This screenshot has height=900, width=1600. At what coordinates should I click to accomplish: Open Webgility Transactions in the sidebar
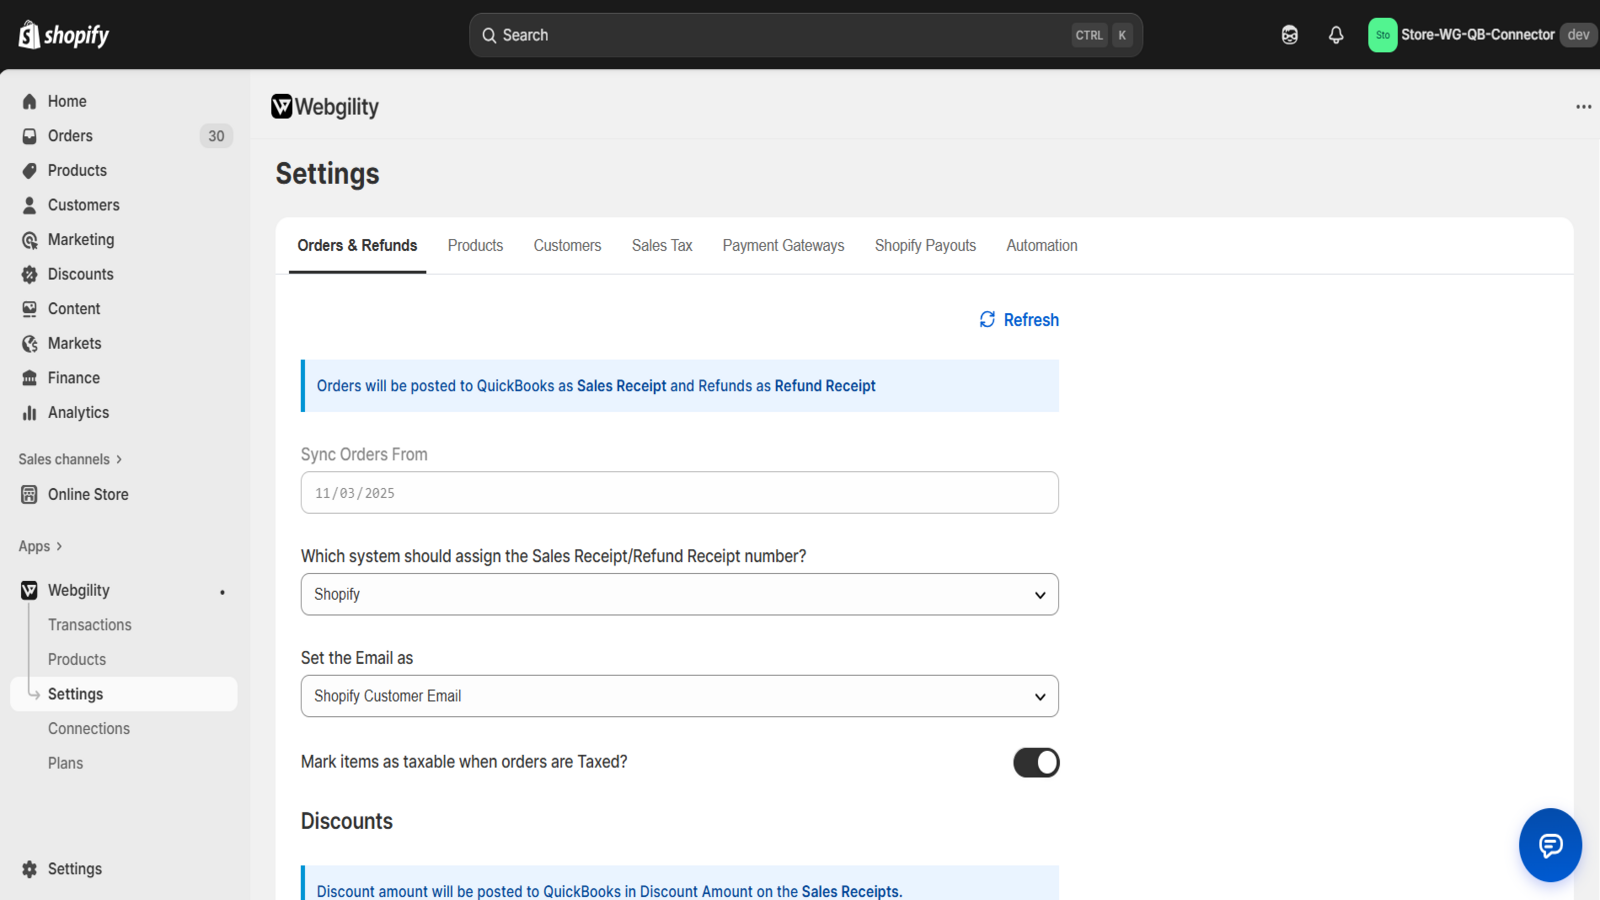click(90, 625)
